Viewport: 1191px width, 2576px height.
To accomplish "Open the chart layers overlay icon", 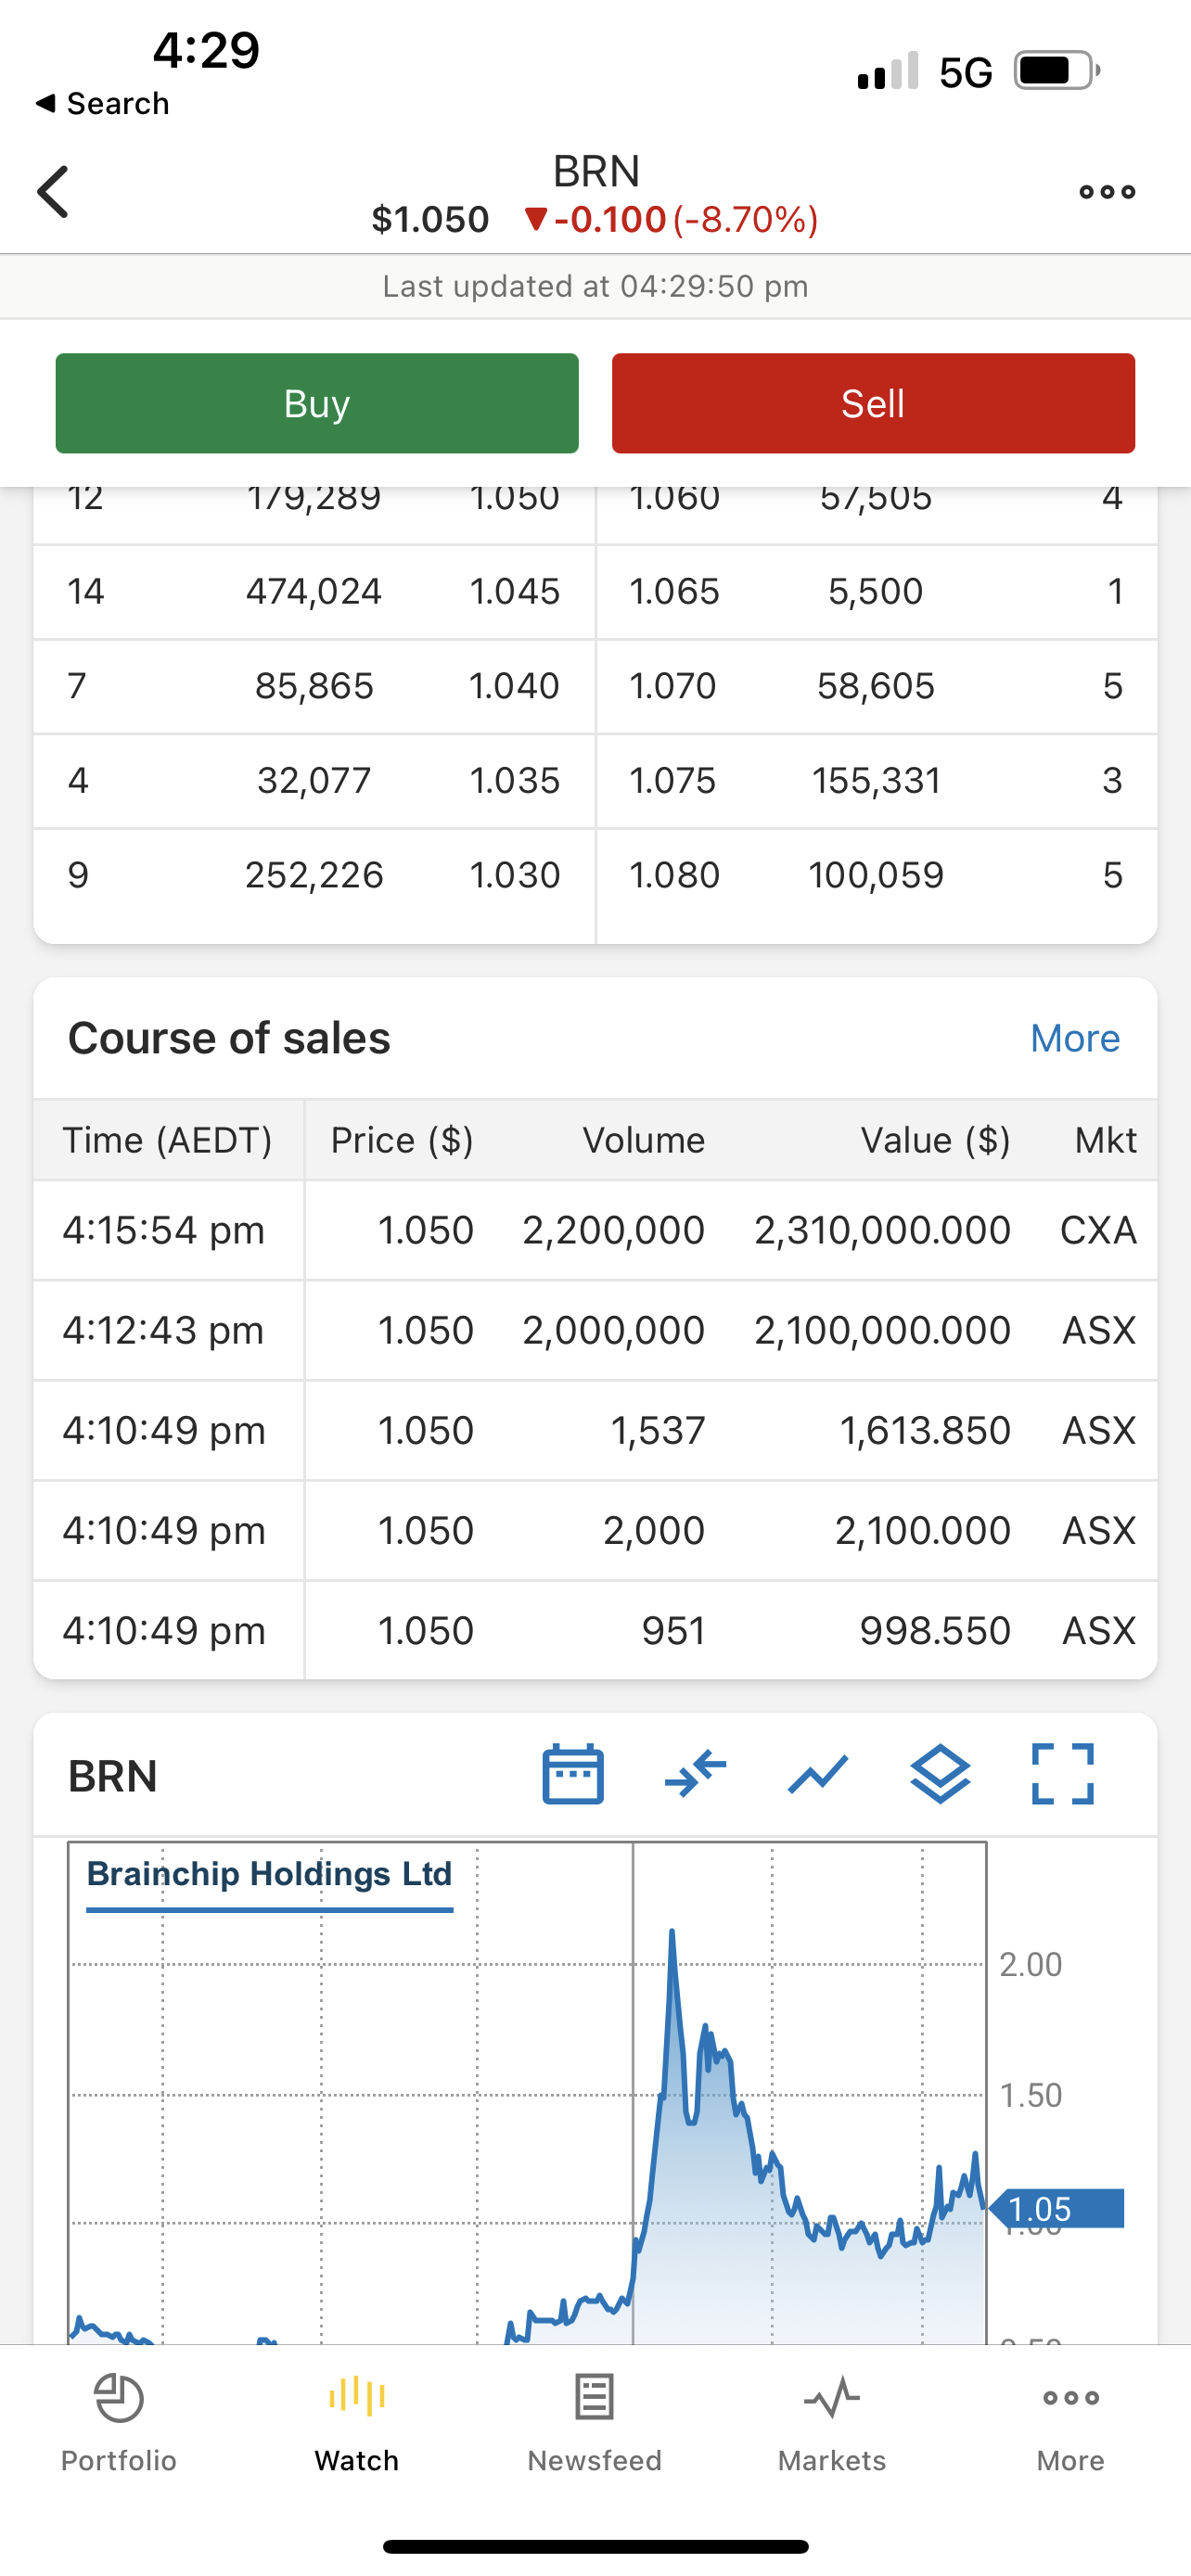I will click(940, 1775).
